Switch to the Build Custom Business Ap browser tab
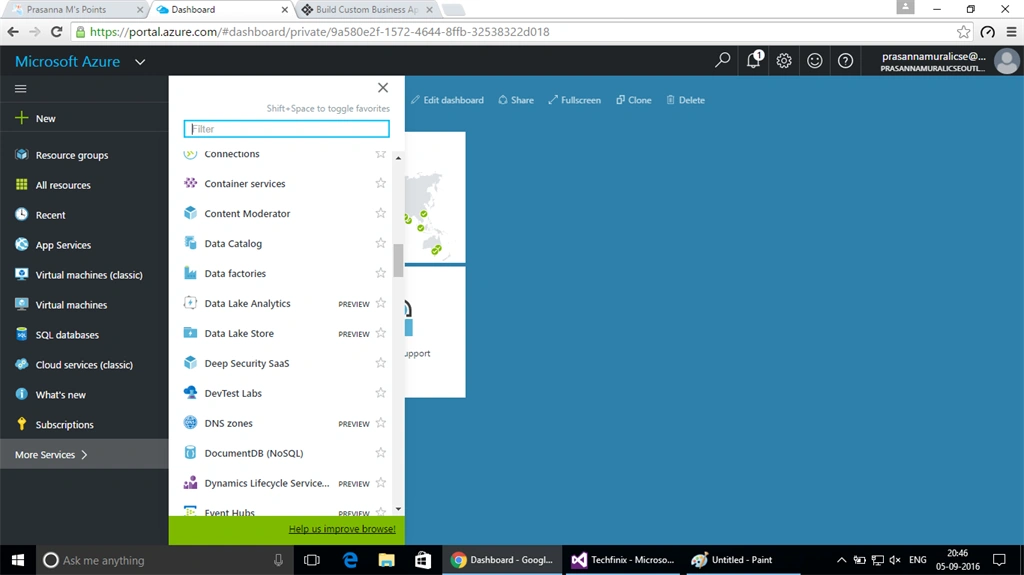Screen dimensions: 1024x575 click(x=366, y=10)
